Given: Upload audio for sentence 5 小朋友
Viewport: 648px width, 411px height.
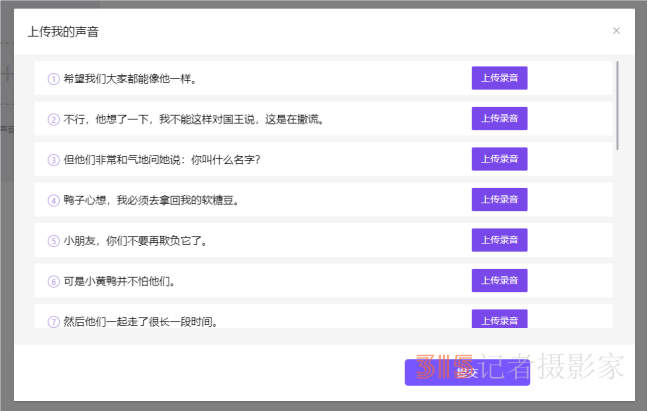Looking at the screenshot, I should 499,240.
